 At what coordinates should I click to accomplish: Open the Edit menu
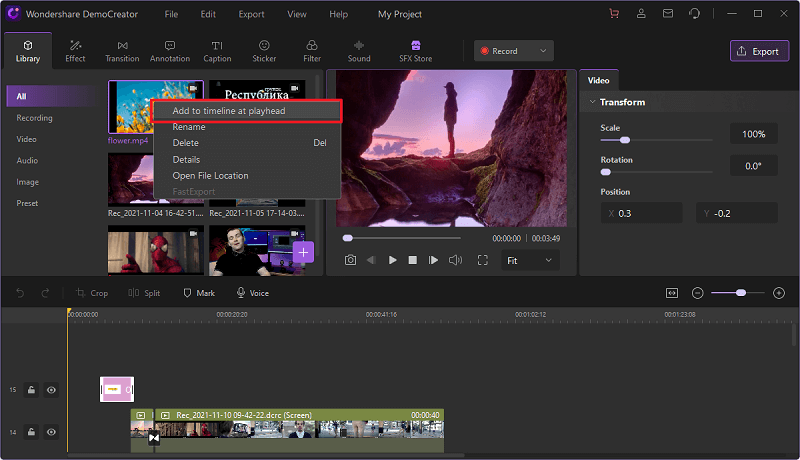pyautogui.click(x=208, y=14)
